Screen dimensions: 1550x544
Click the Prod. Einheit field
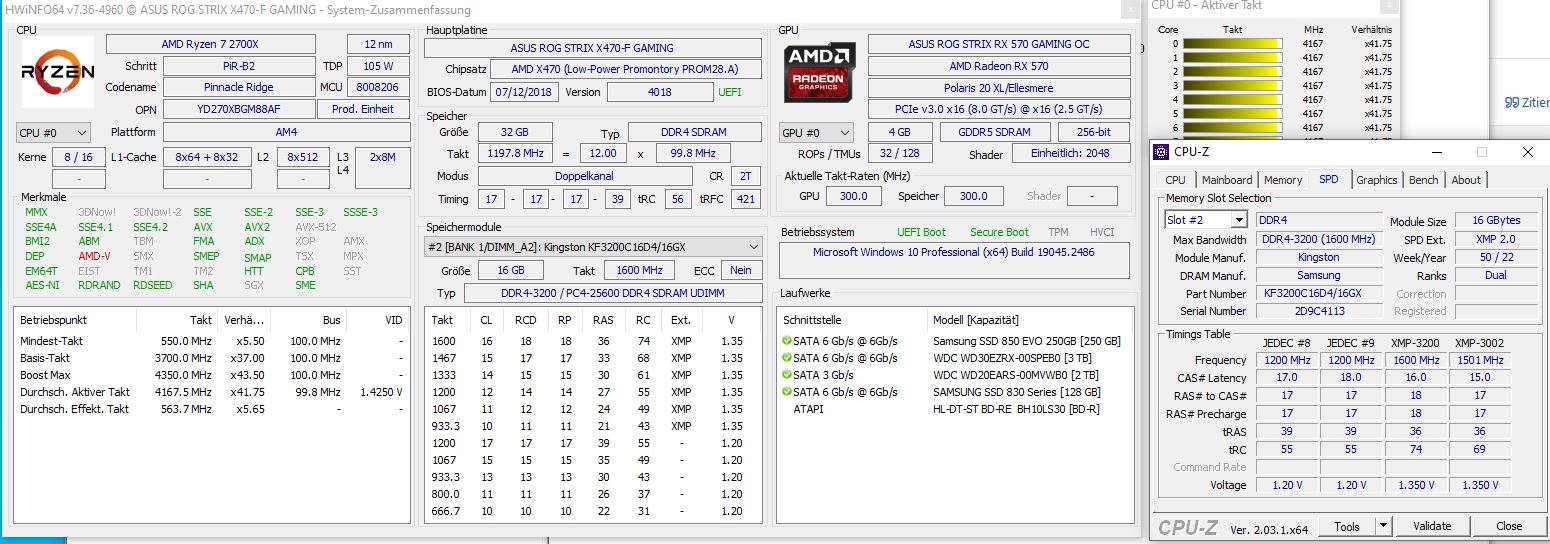pyautogui.click(x=365, y=109)
